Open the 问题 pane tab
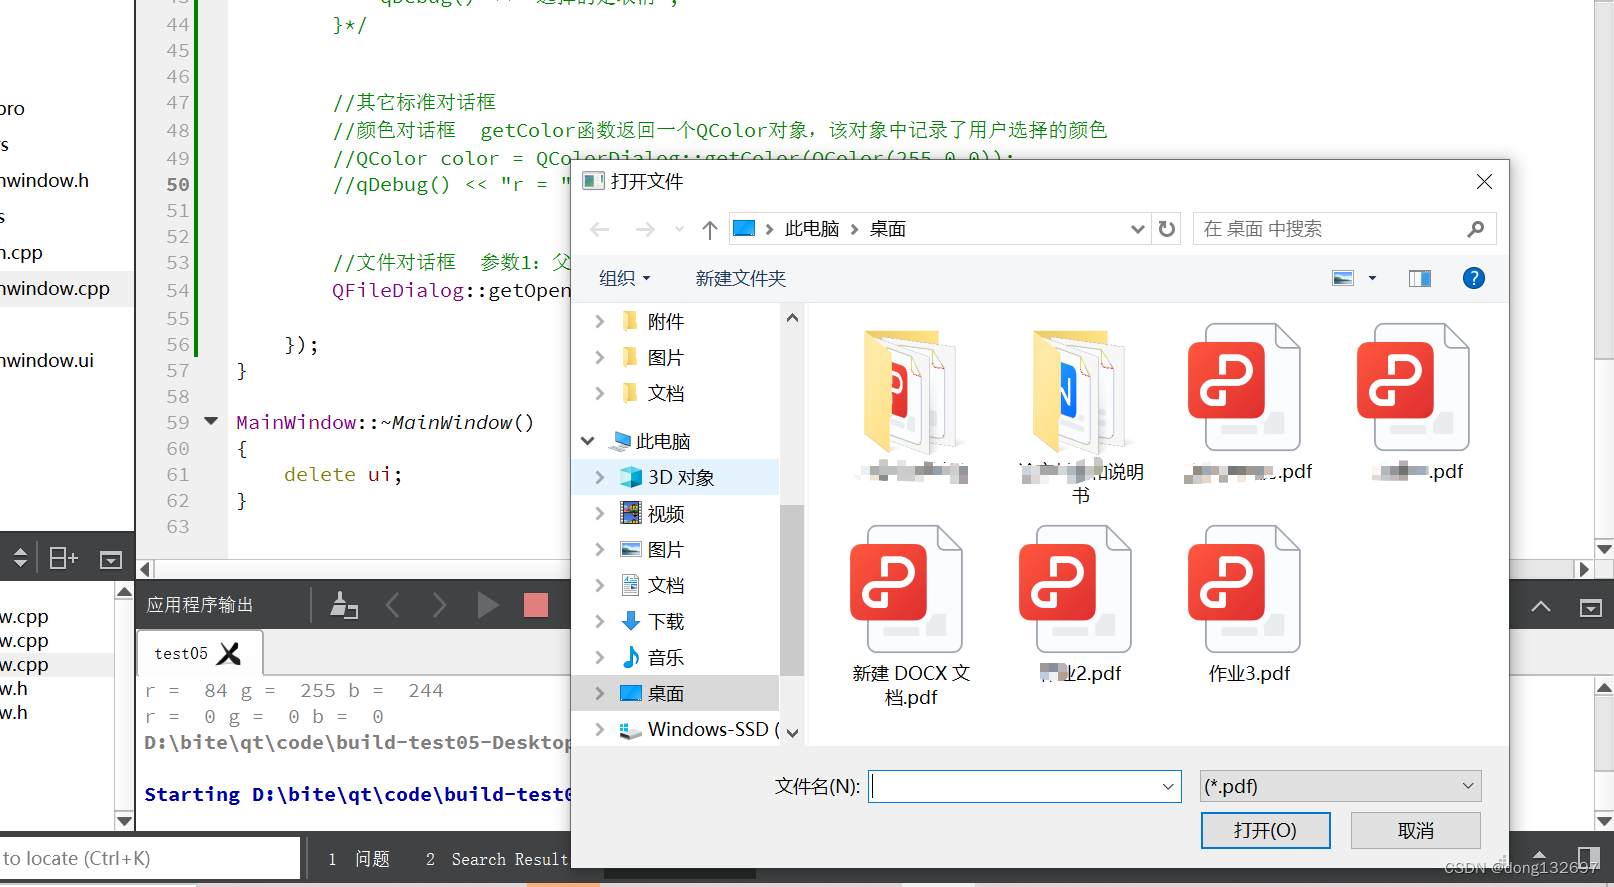Screen dimensions: 1614x887 [360, 859]
